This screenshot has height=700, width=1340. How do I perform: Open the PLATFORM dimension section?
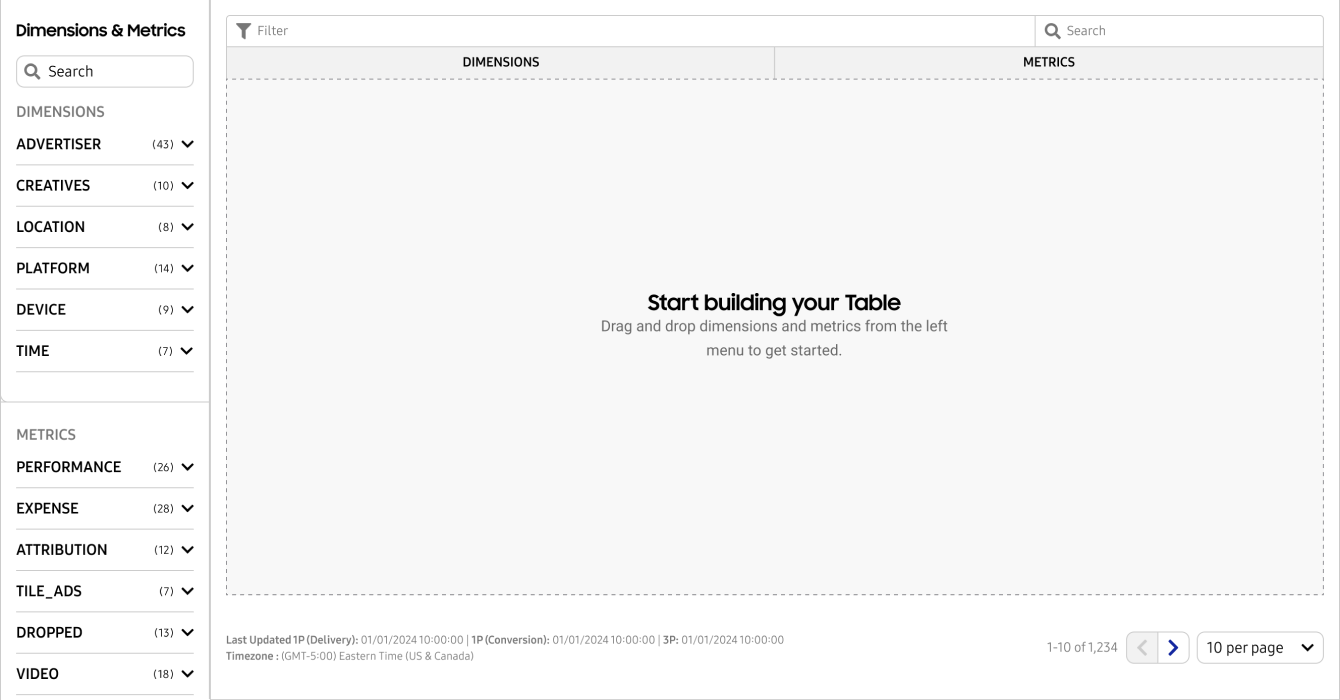(187, 268)
